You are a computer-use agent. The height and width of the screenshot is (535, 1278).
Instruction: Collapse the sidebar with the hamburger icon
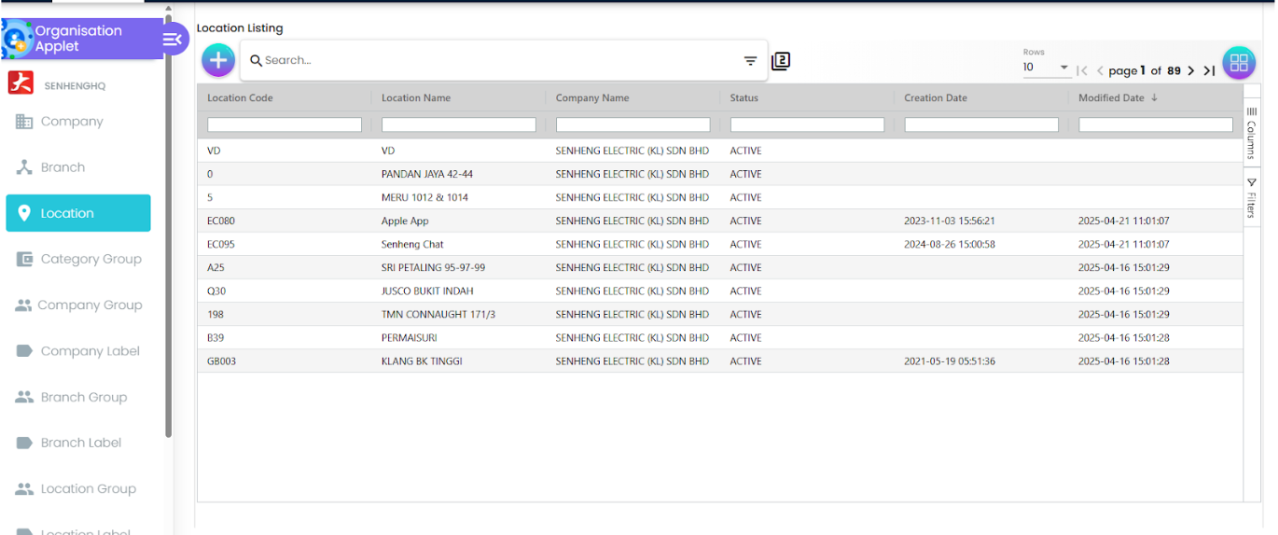[x=172, y=39]
